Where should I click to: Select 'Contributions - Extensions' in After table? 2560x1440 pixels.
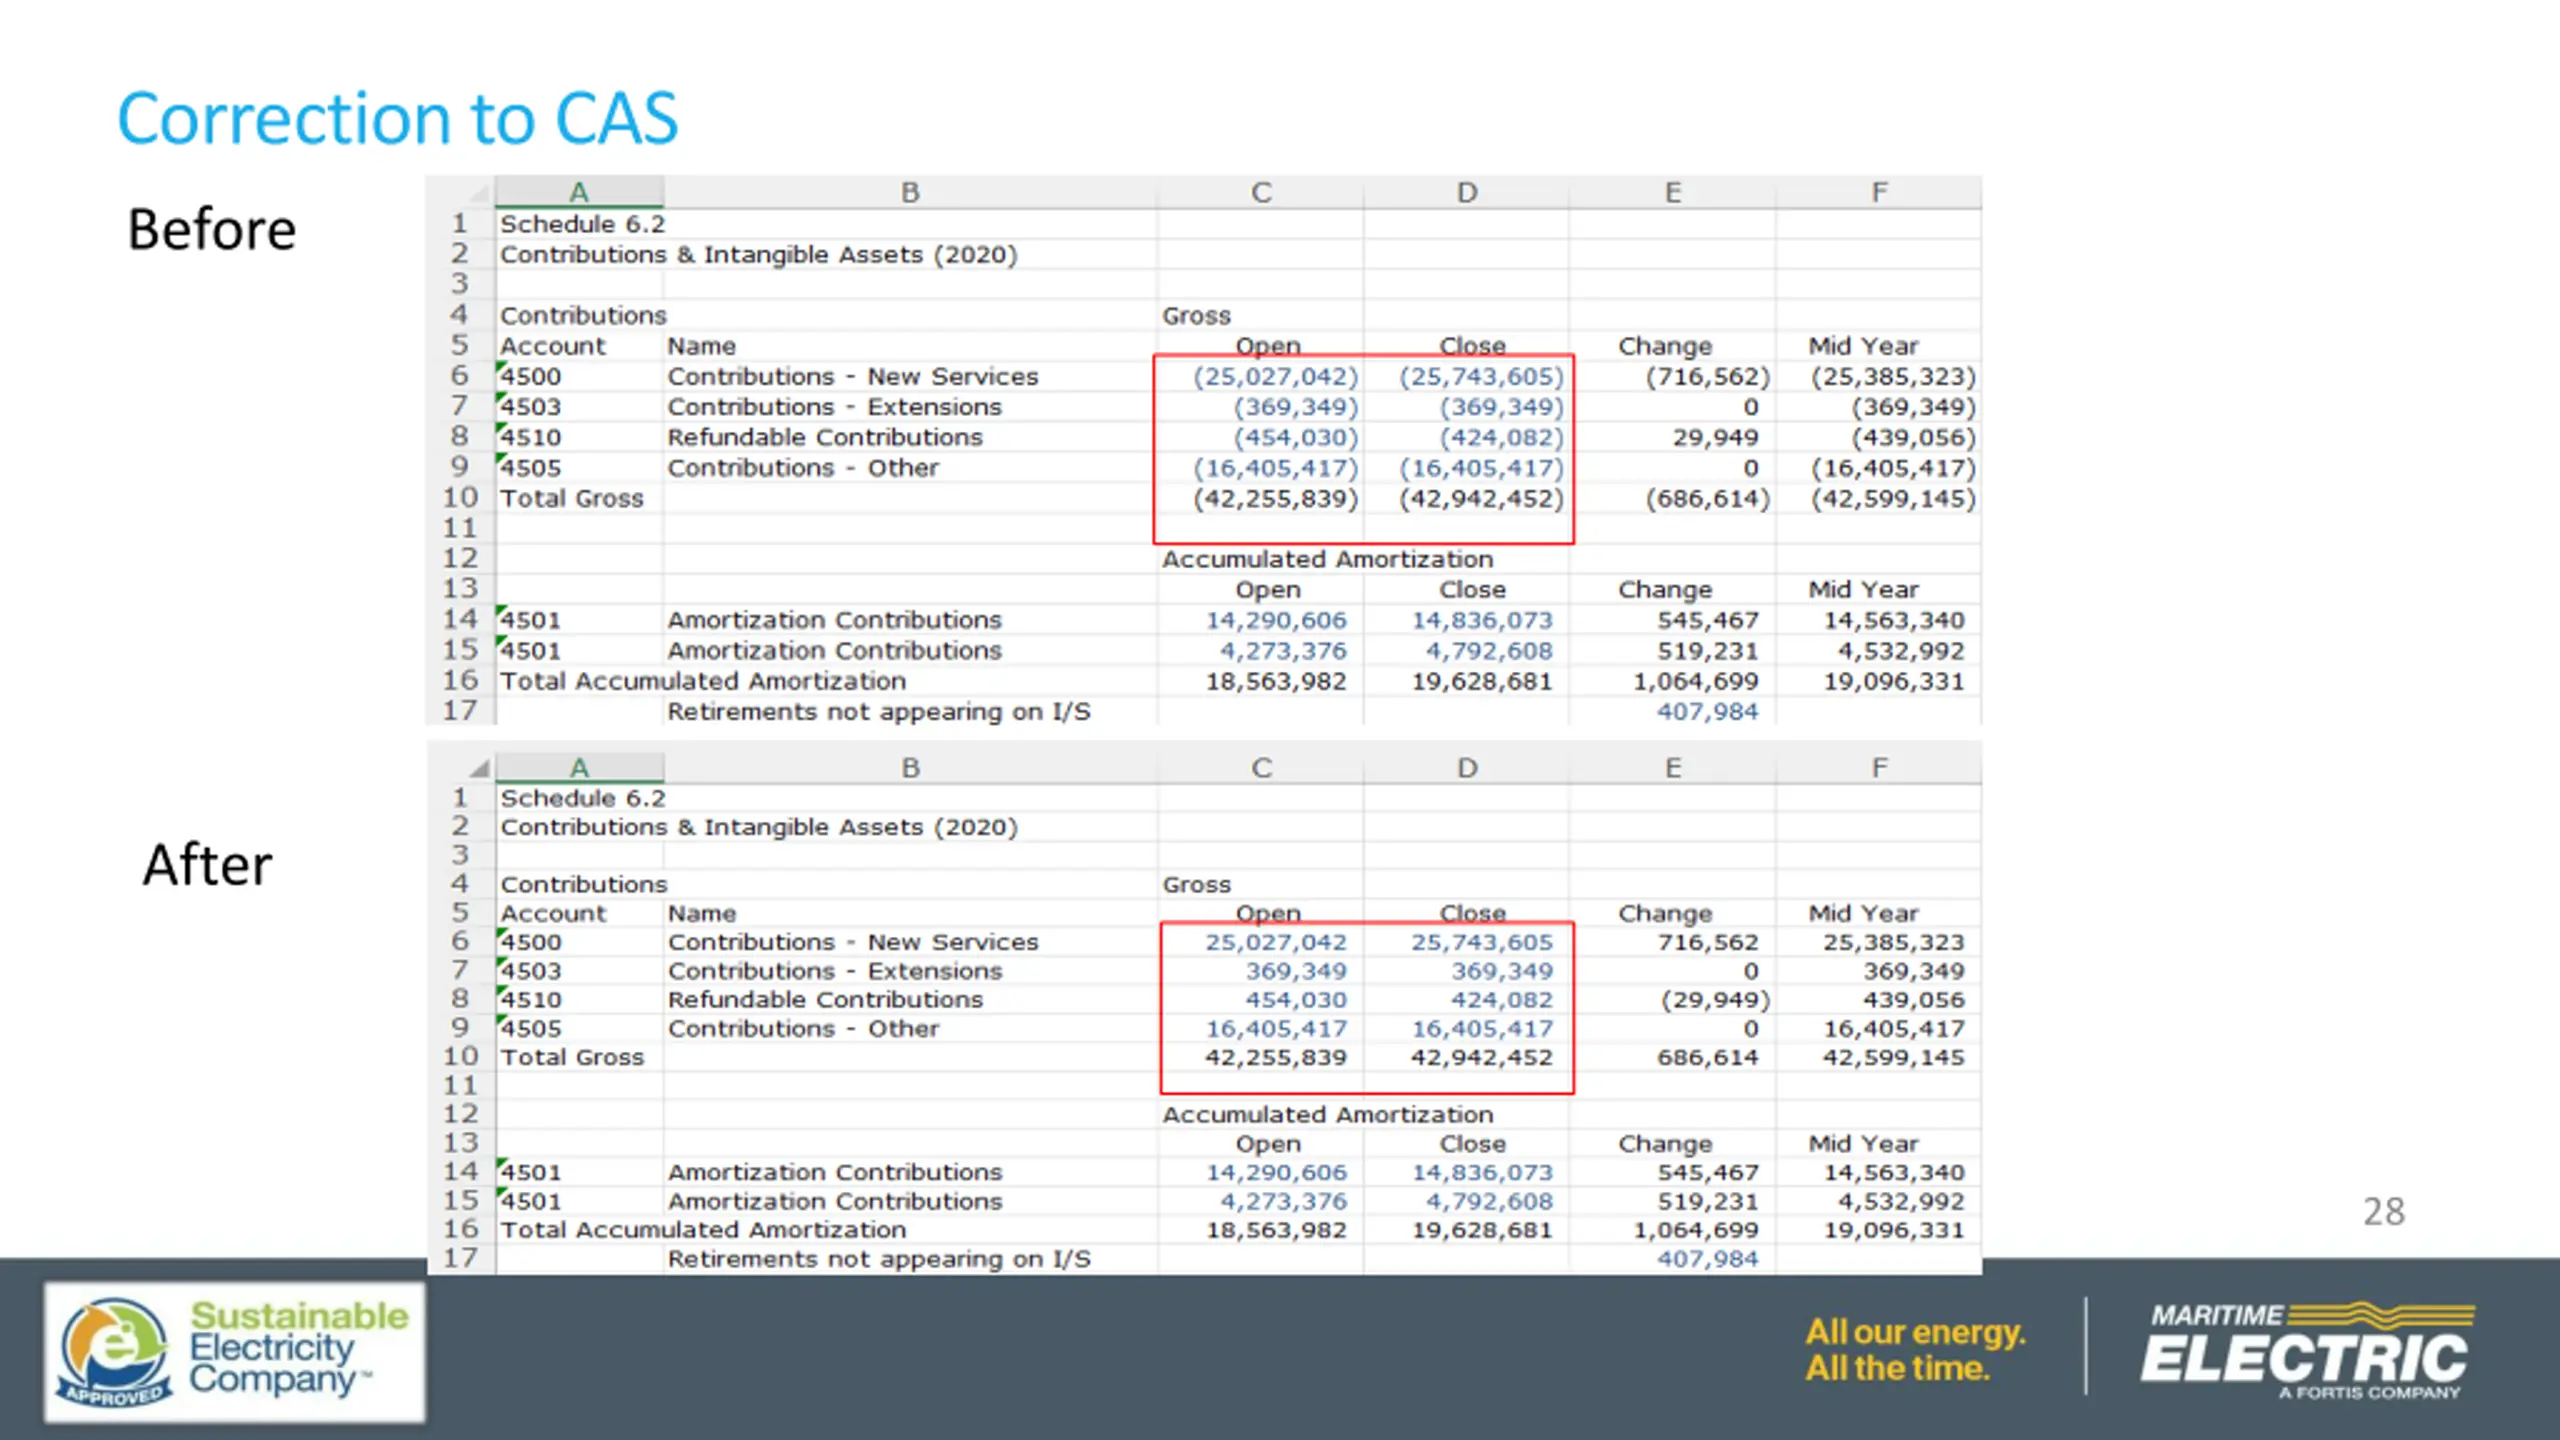point(835,972)
